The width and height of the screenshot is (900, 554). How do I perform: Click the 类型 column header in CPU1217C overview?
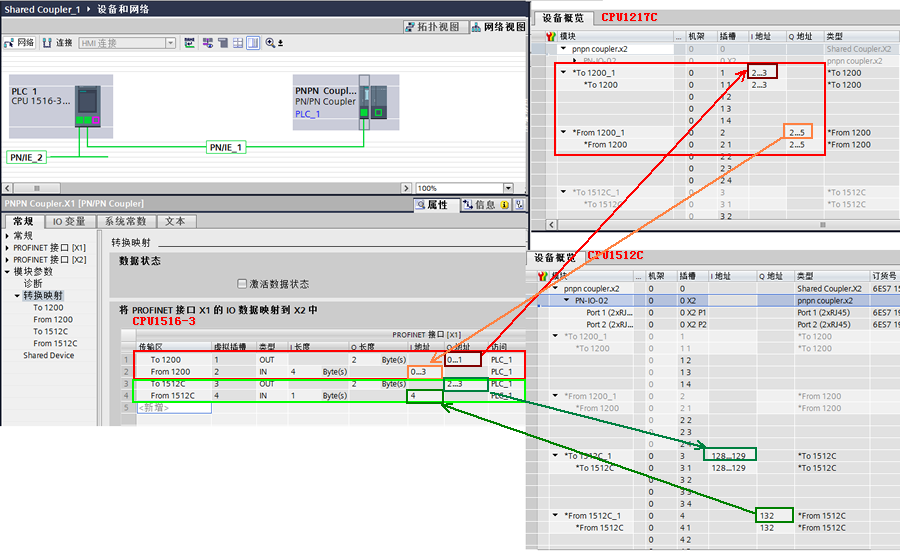pyautogui.click(x=862, y=36)
